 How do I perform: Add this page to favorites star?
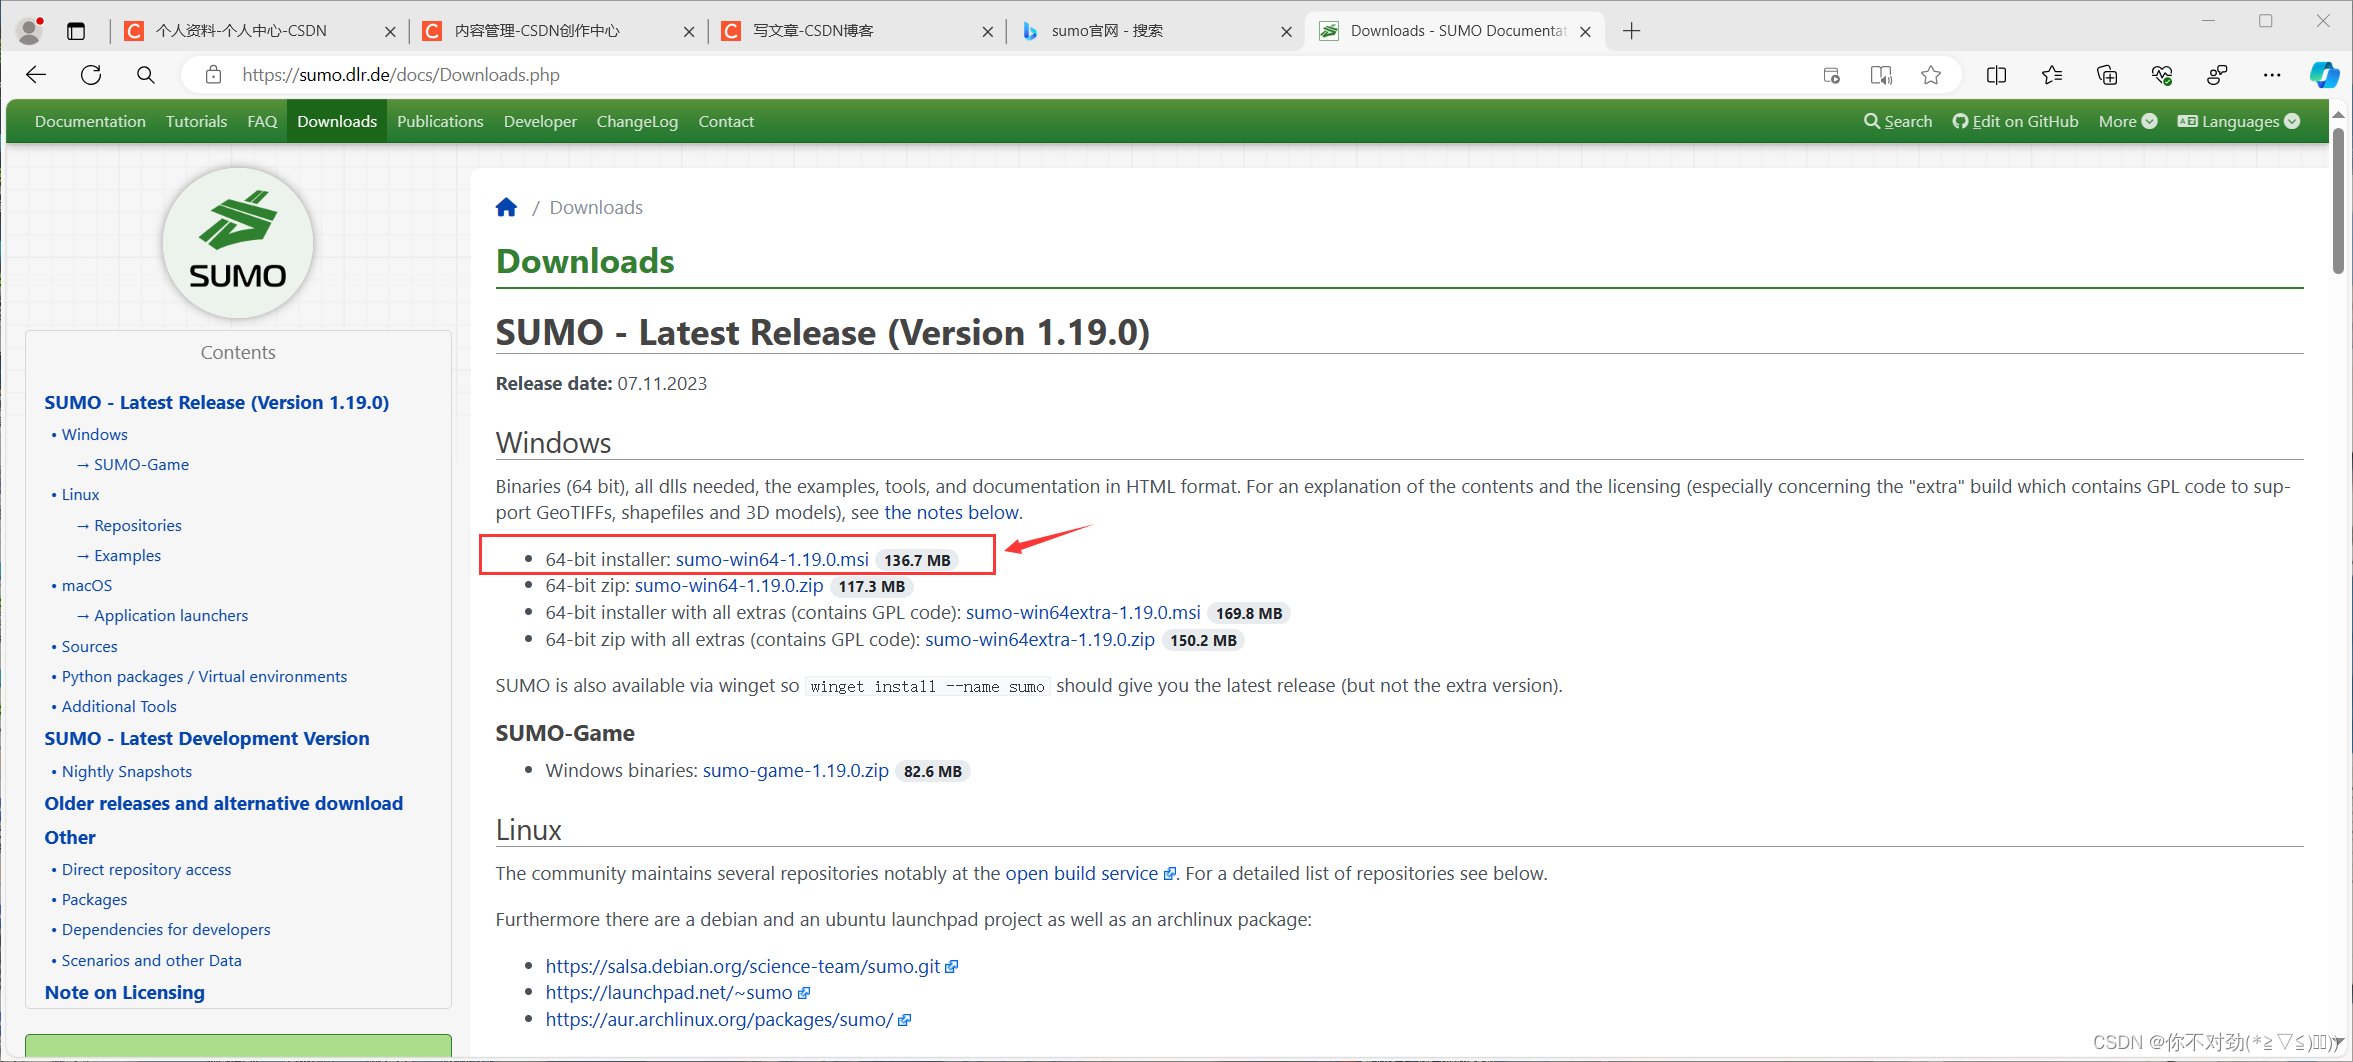tap(1931, 75)
